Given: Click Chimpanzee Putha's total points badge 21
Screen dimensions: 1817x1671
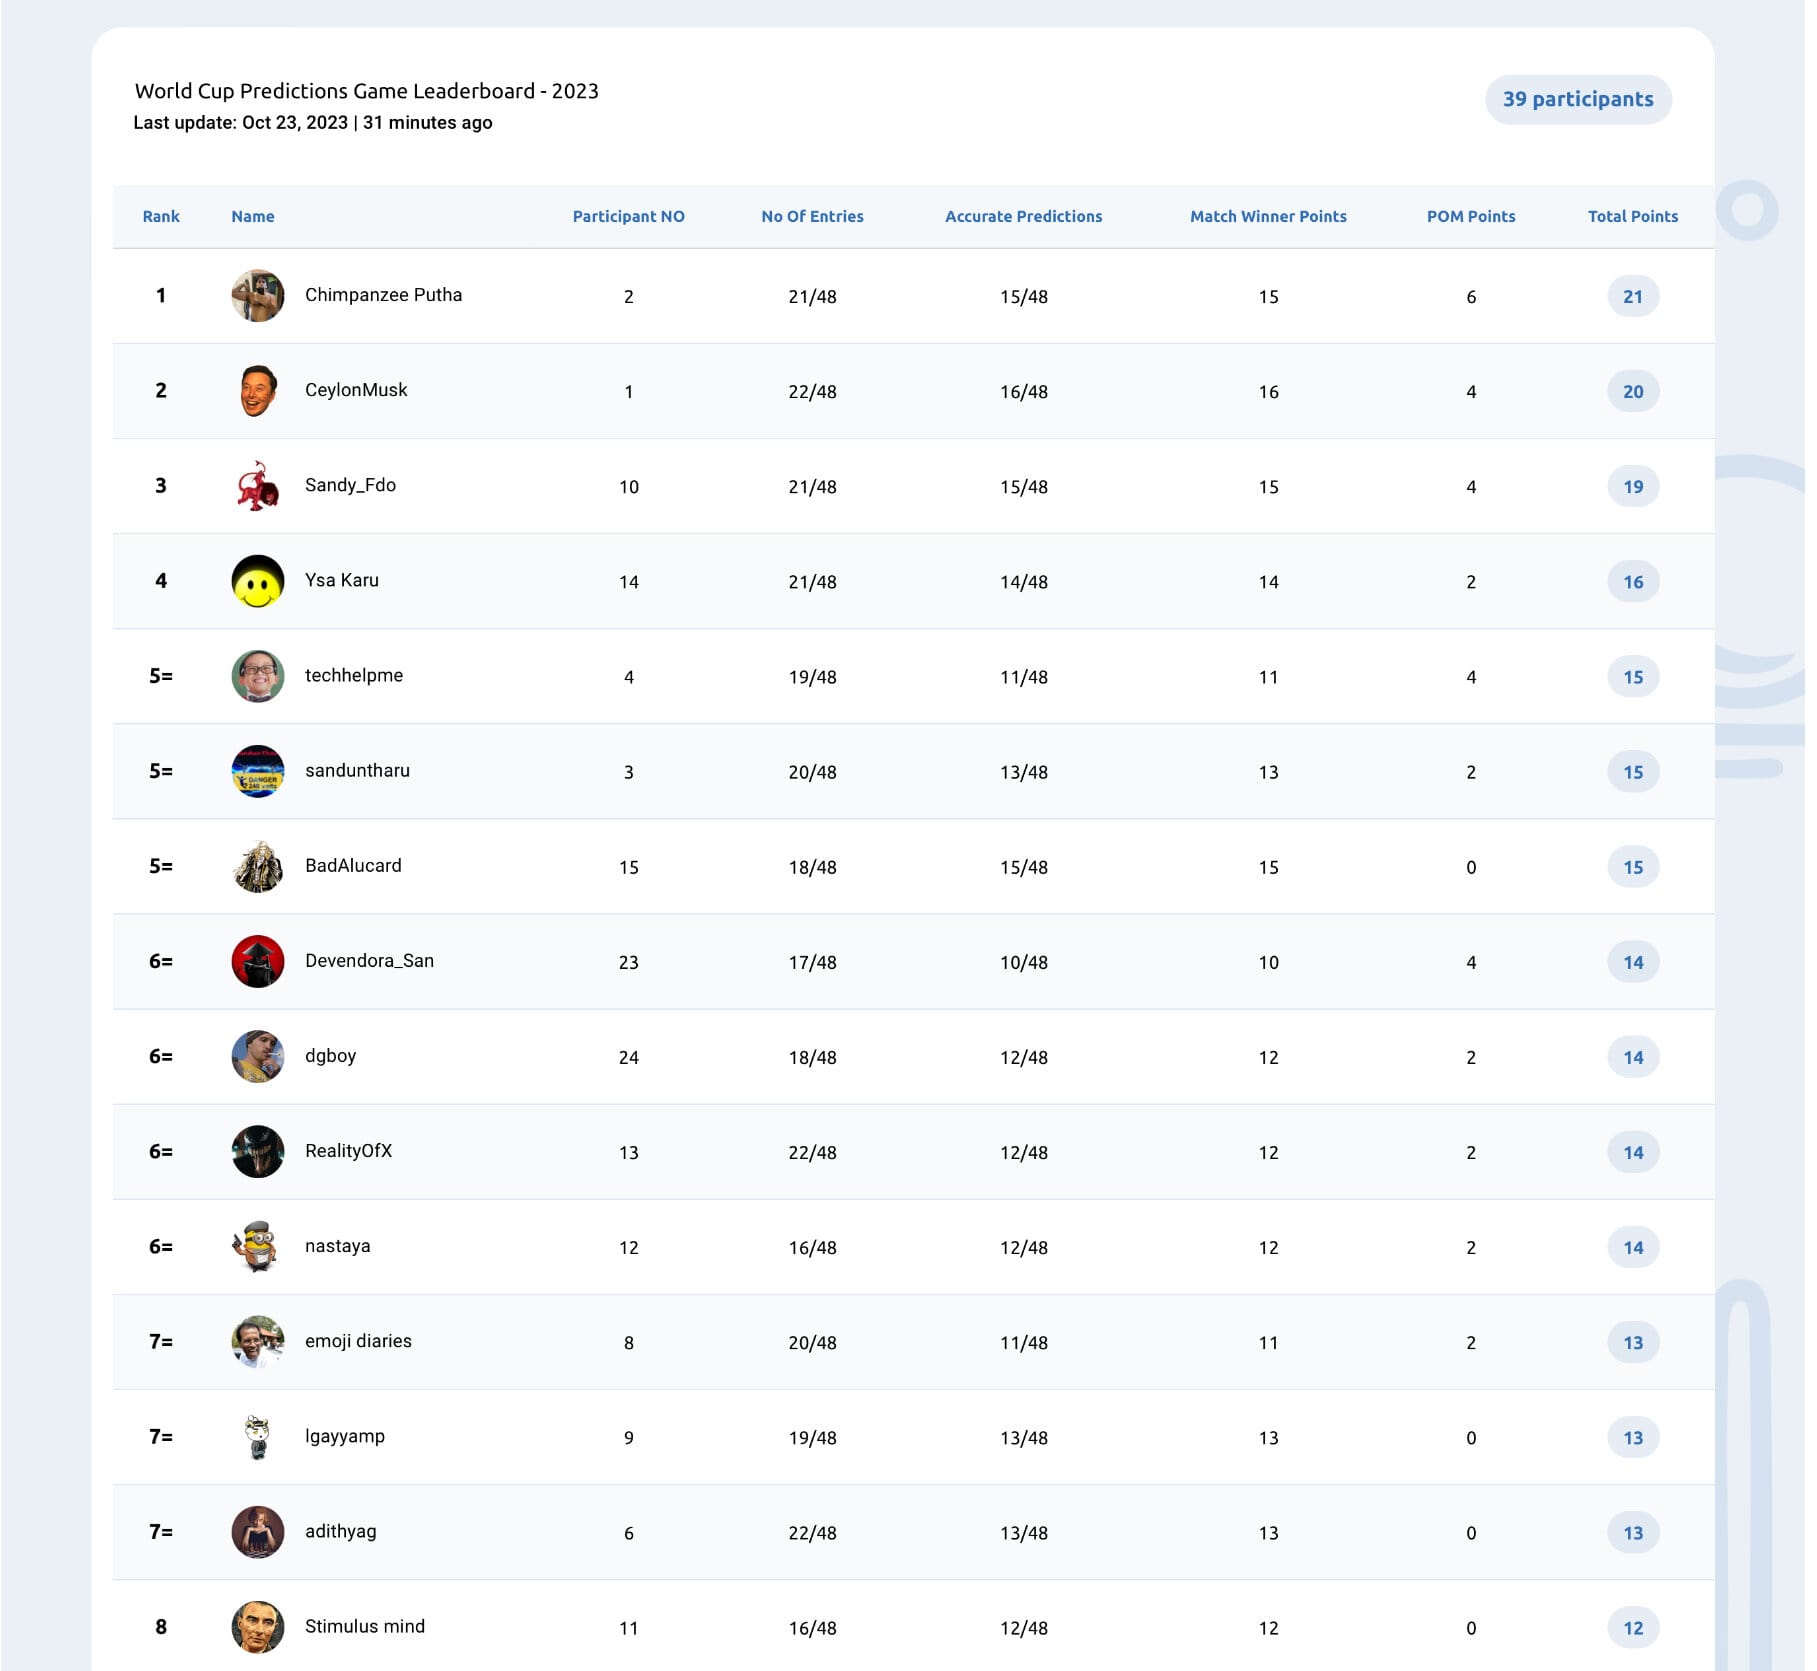Looking at the screenshot, I should pyautogui.click(x=1633, y=296).
